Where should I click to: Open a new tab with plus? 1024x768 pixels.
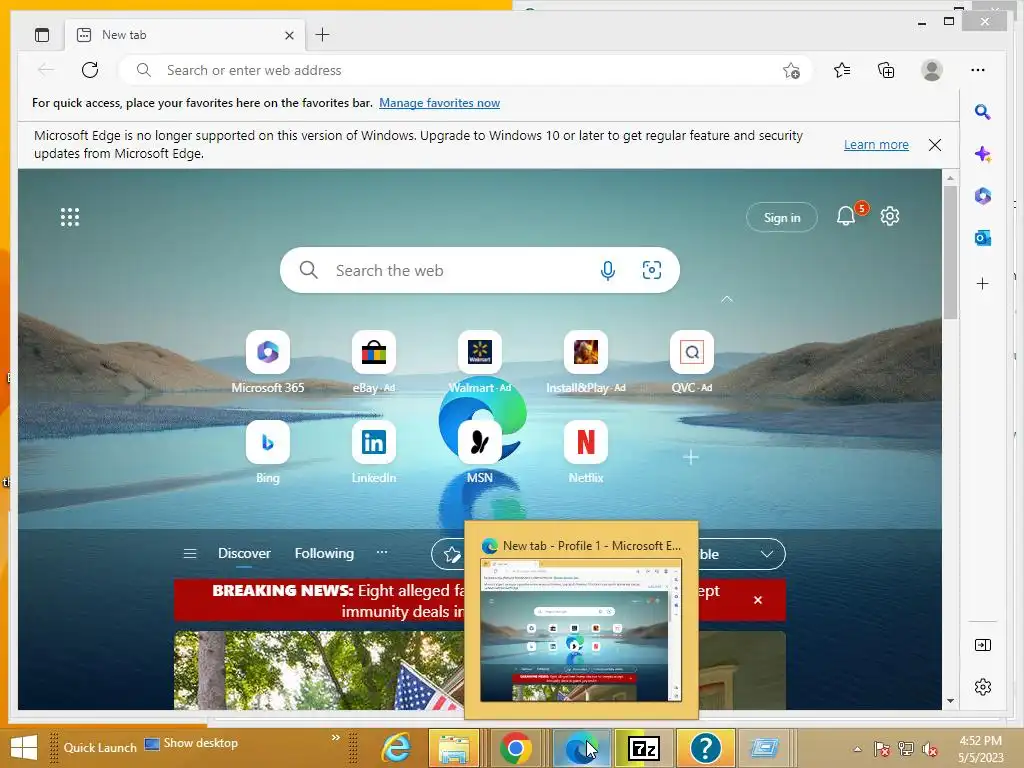323,35
